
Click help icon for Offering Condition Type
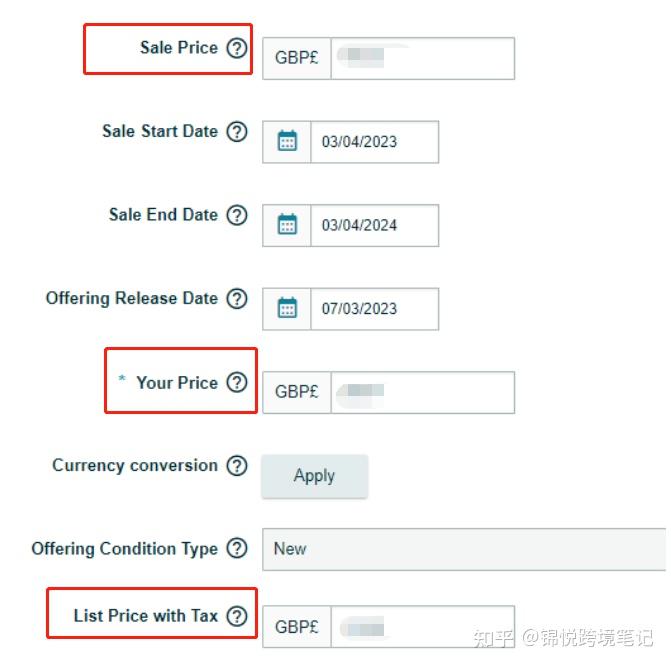(236, 548)
